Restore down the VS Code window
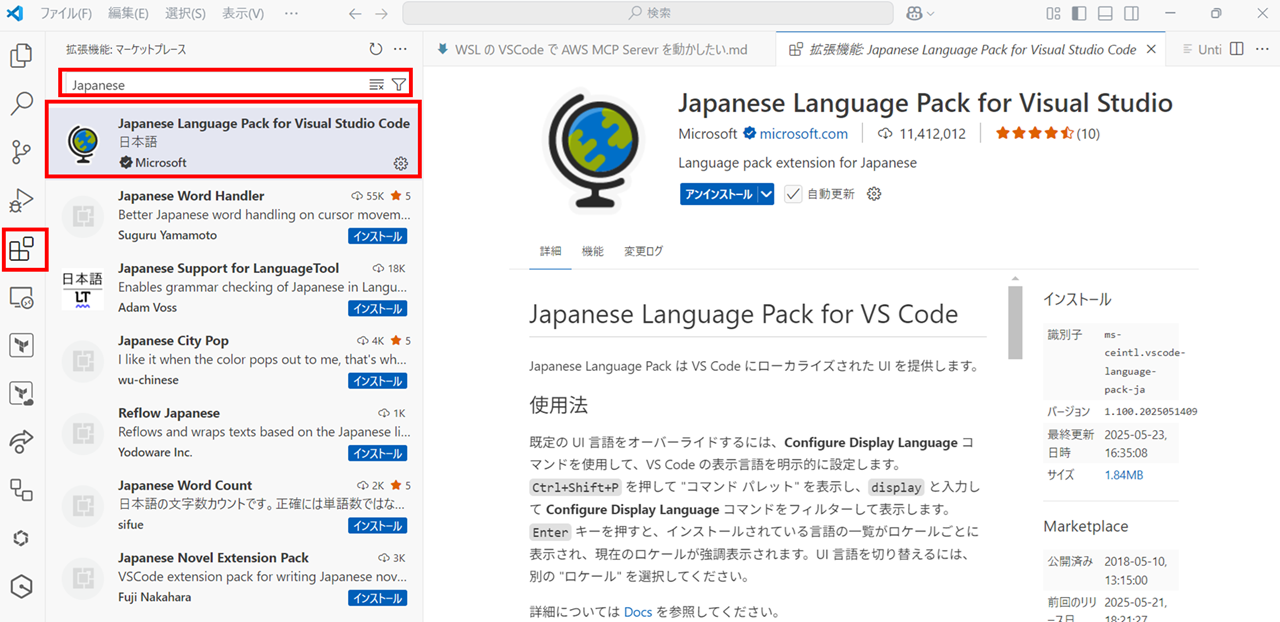The width and height of the screenshot is (1280, 622). coord(1216,14)
